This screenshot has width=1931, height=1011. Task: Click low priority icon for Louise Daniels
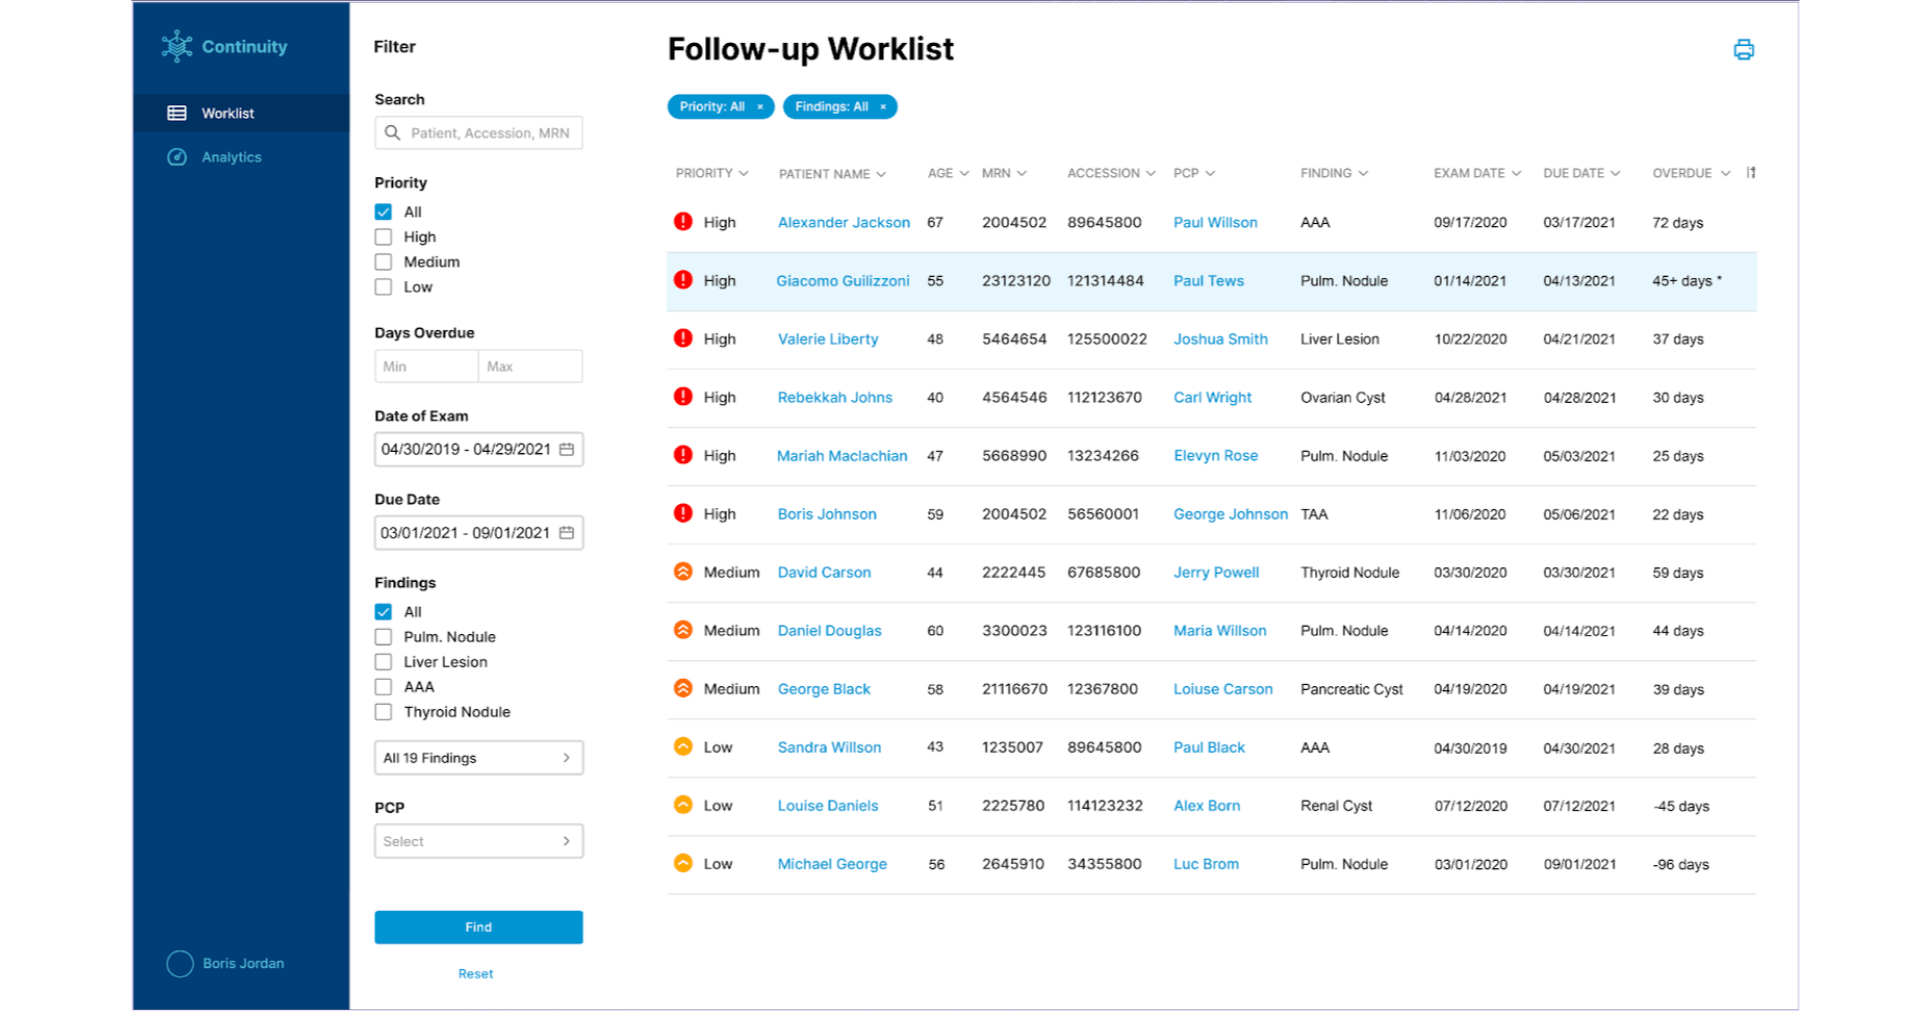pyautogui.click(x=683, y=804)
